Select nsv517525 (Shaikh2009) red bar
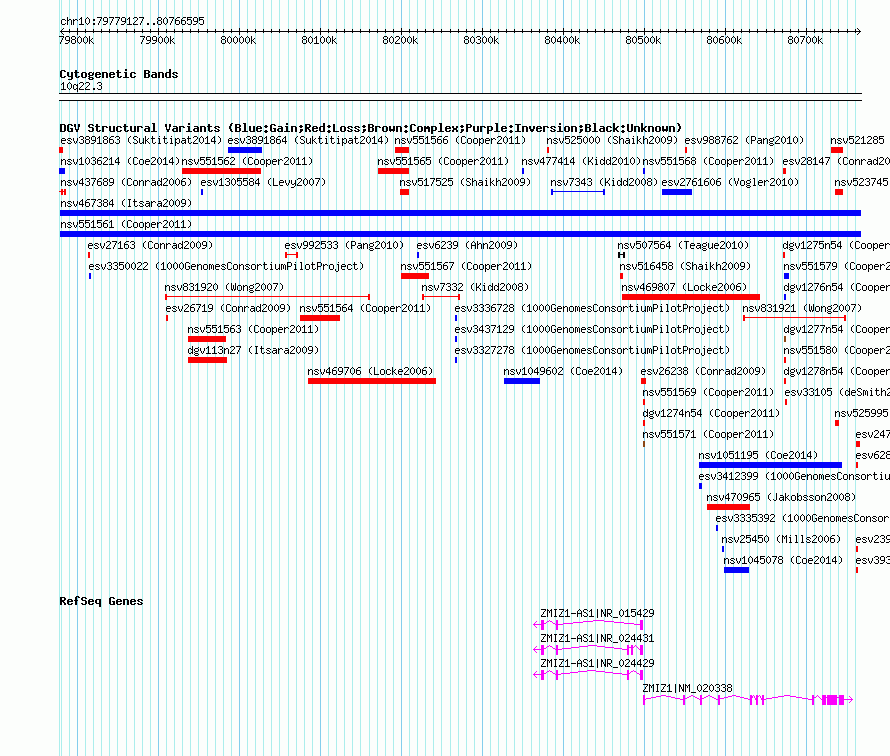Viewport: 890px width, 756px height. [x=404, y=192]
